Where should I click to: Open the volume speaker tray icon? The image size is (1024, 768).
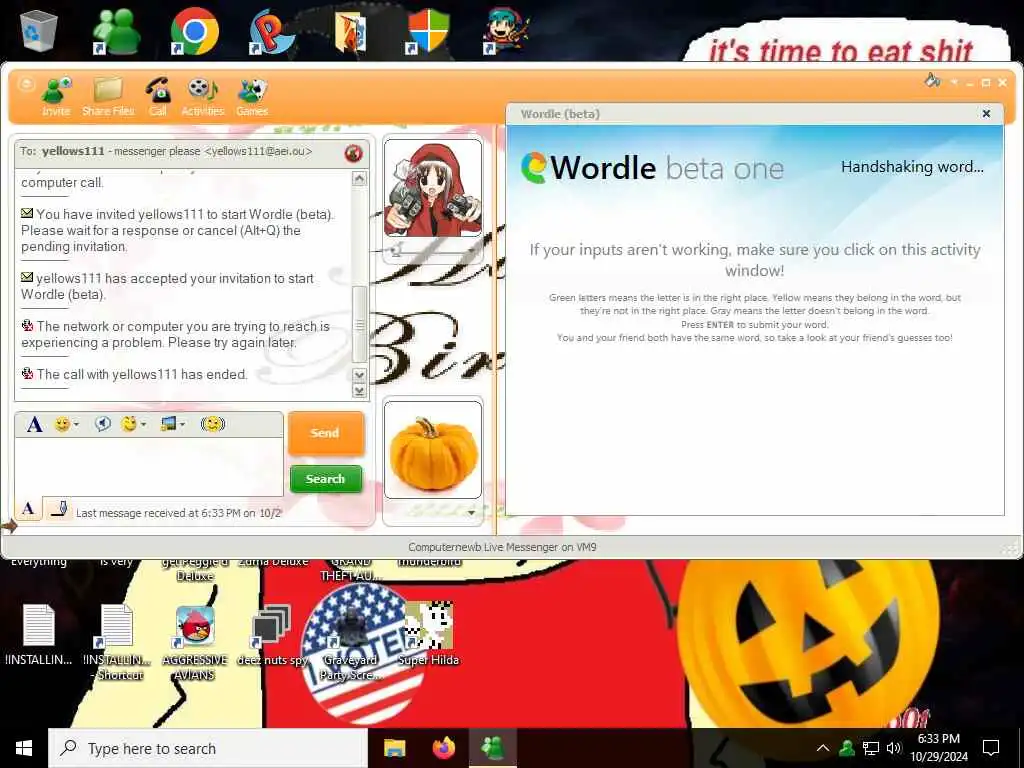(x=894, y=748)
